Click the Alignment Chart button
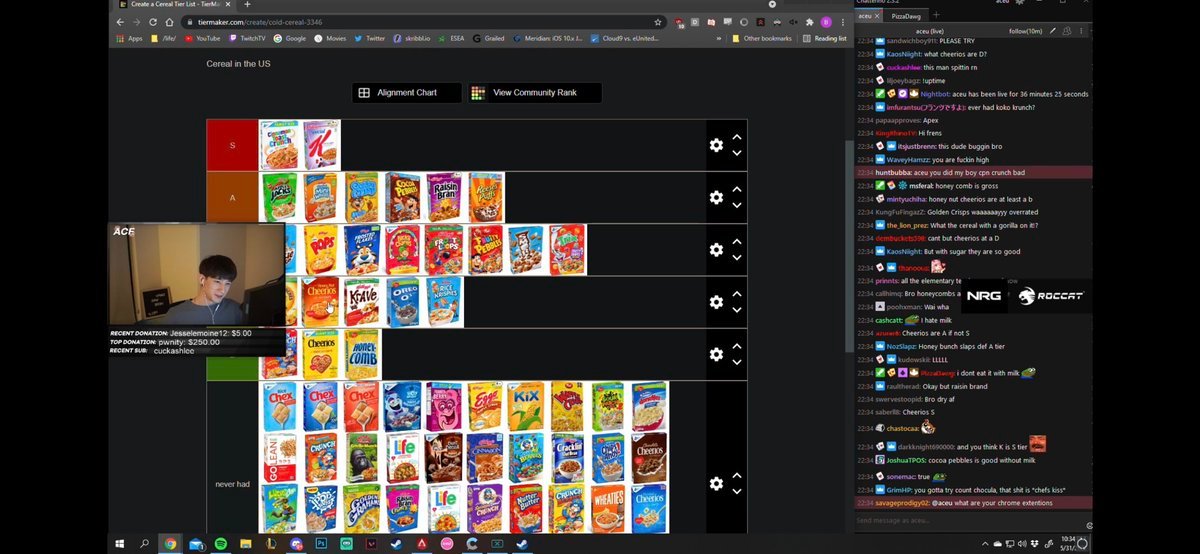The width and height of the screenshot is (1200, 554). click(407, 93)
